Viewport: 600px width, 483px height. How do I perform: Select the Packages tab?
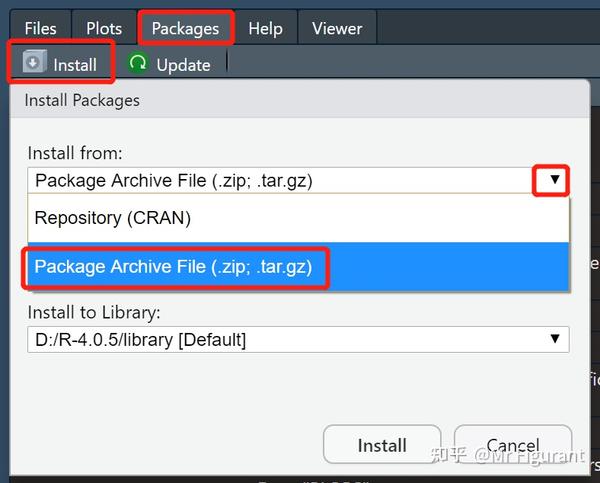186,28
